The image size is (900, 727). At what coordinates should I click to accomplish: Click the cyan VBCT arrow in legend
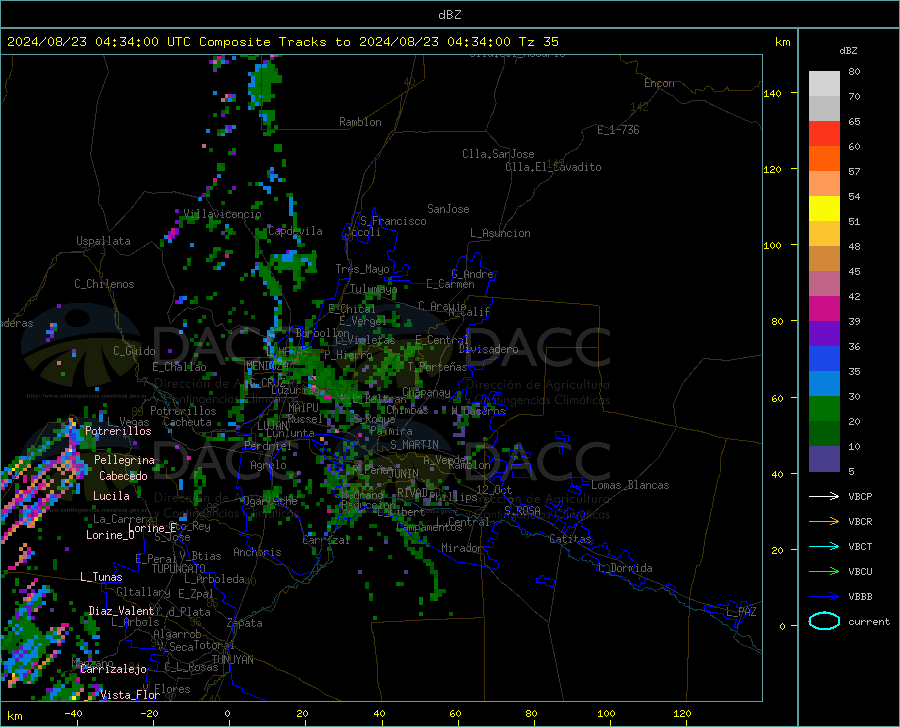[824, 546]
